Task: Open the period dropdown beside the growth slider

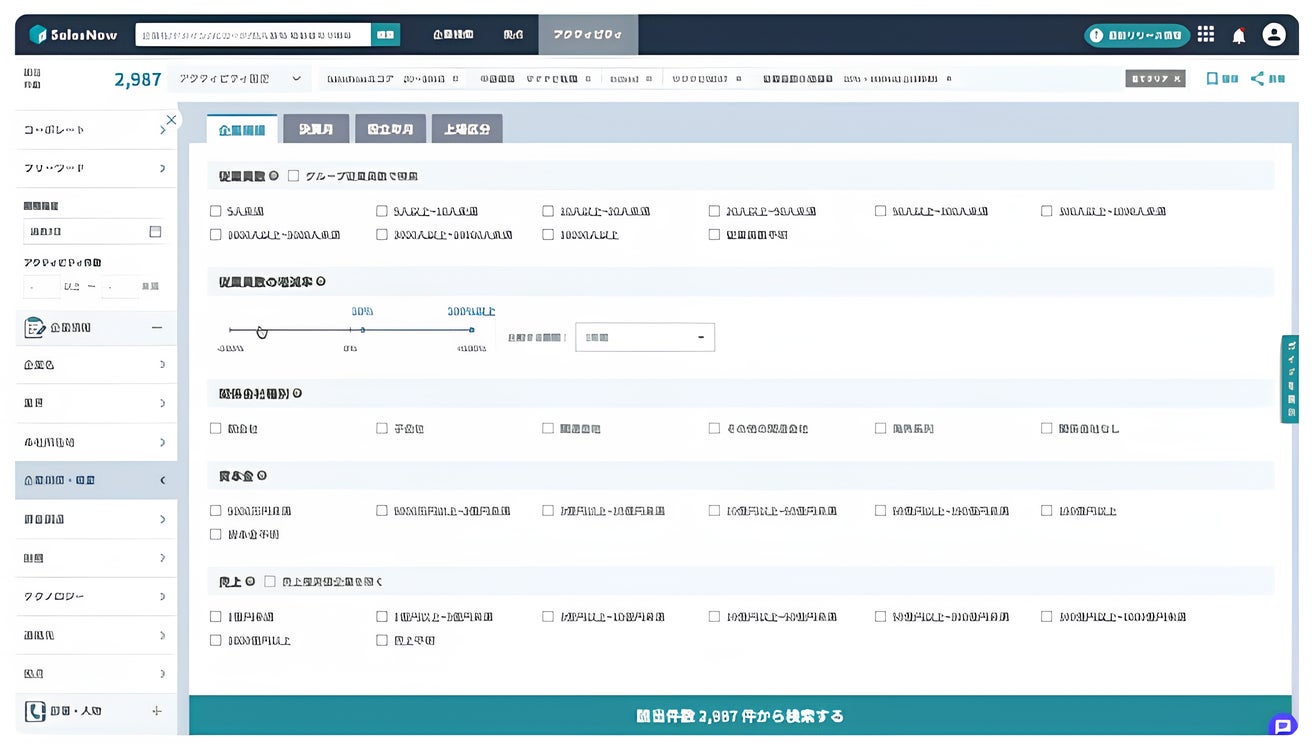Action: [645, 337]
